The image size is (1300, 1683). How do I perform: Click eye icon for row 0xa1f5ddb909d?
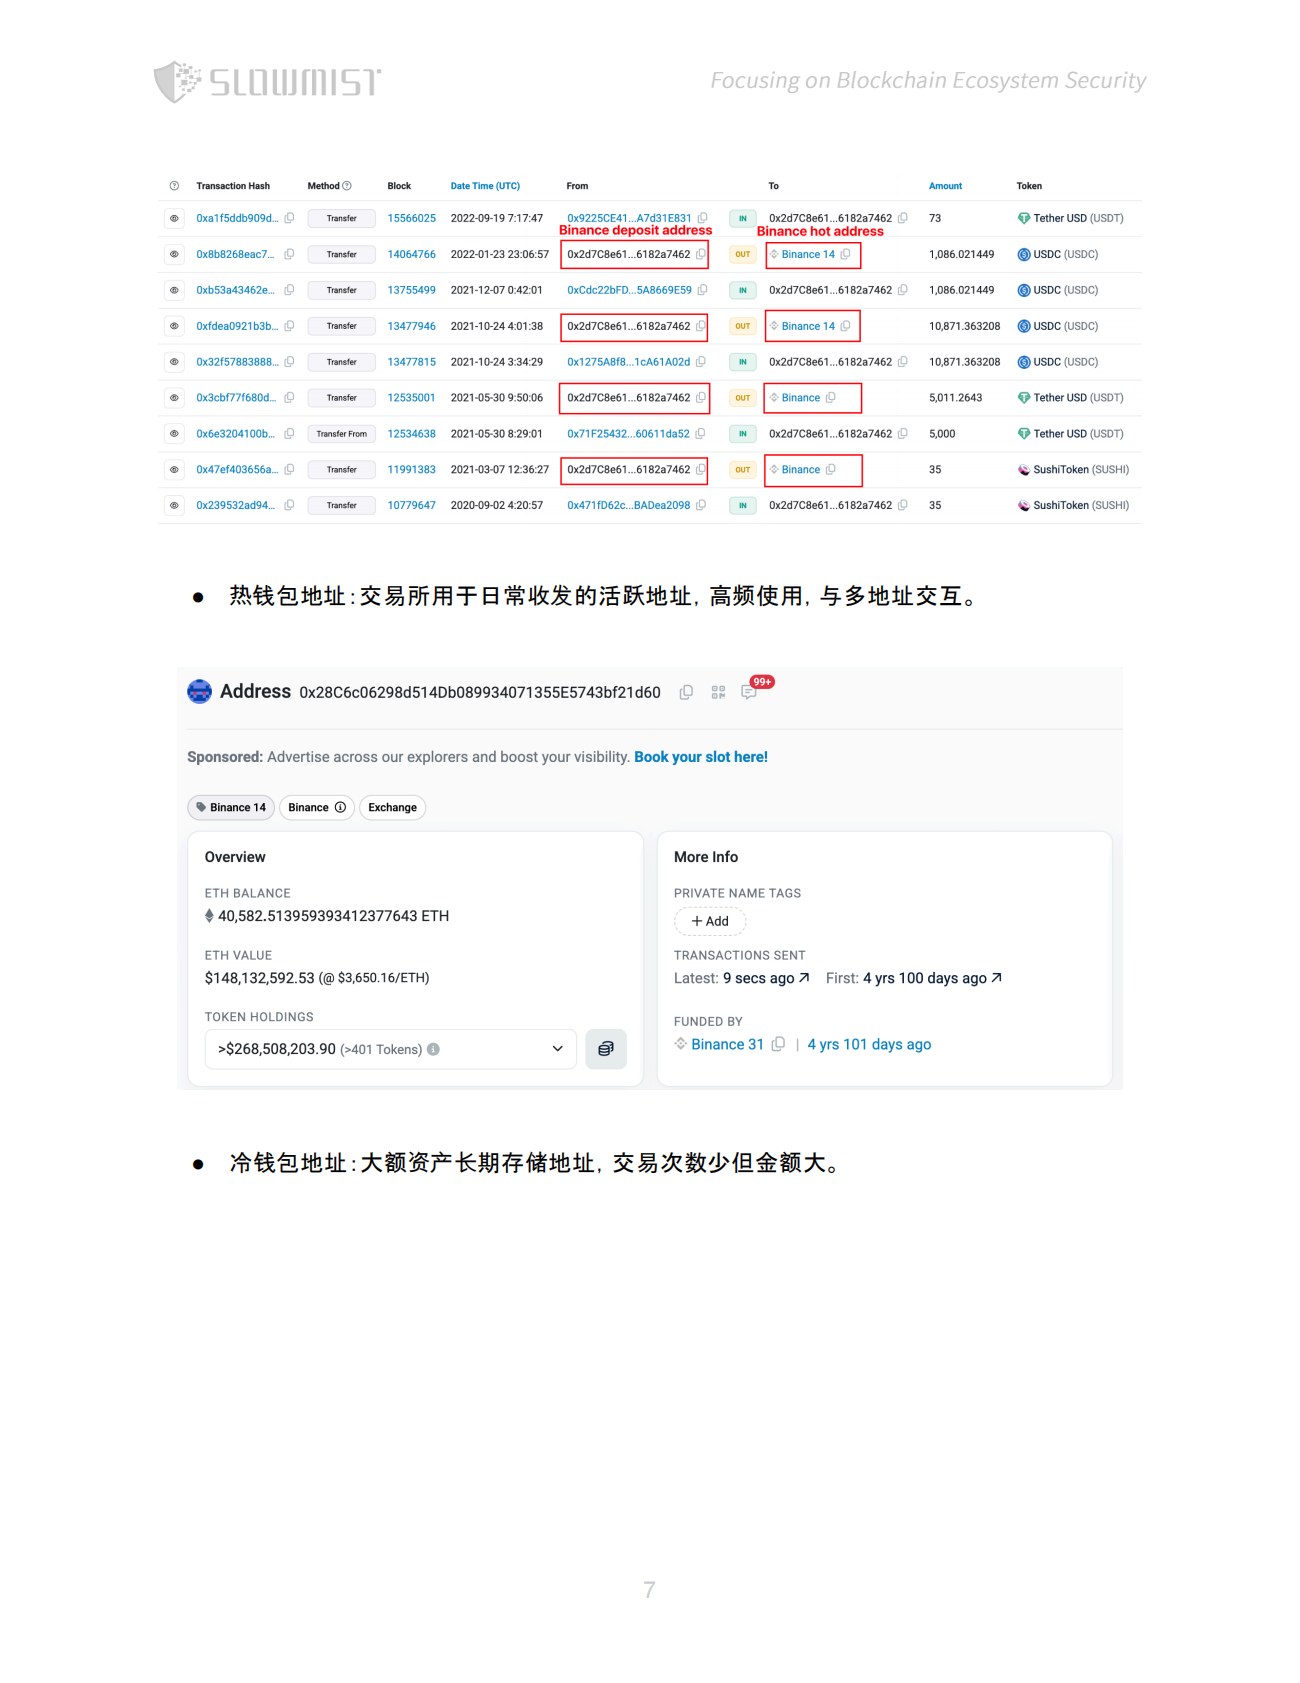pos(174,218)
